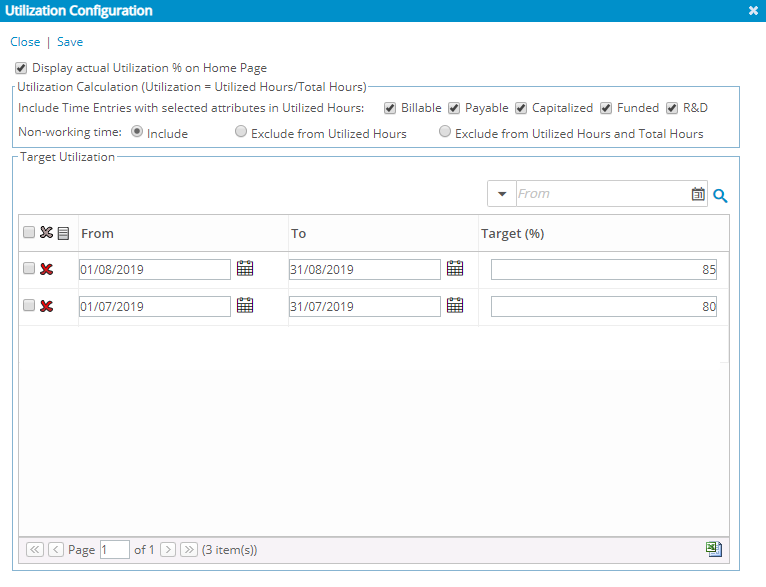This screenshot has width=766, height=587.
Task: Go to first page of grid
Action: click(x=35, y=549)
